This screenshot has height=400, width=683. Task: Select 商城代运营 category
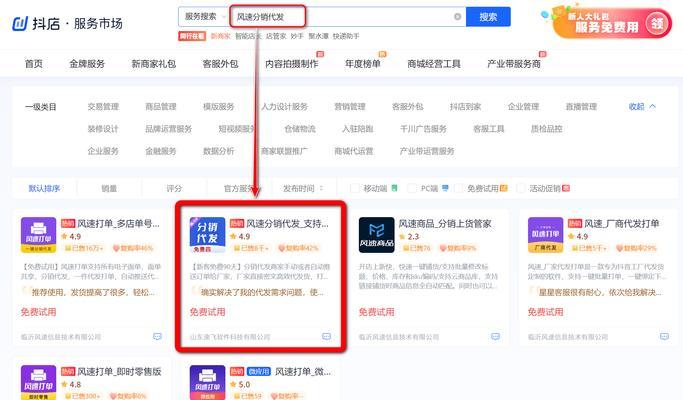(354, 151)
